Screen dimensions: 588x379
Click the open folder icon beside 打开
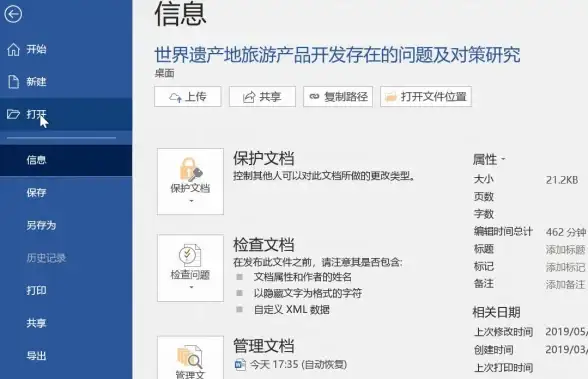13,114
